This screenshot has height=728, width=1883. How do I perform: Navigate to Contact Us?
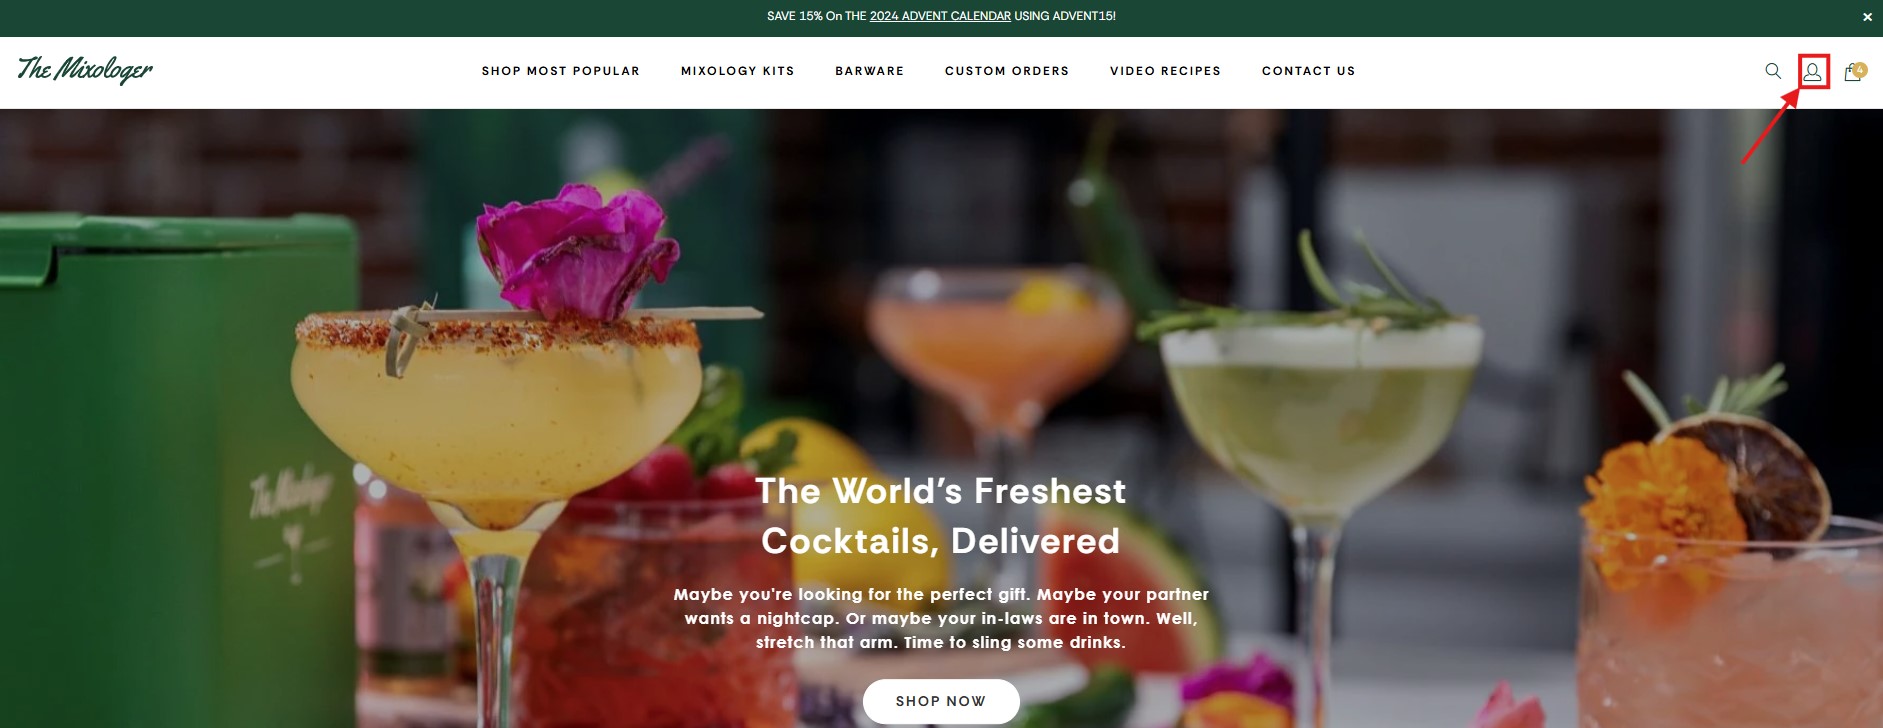[1308, 71]
